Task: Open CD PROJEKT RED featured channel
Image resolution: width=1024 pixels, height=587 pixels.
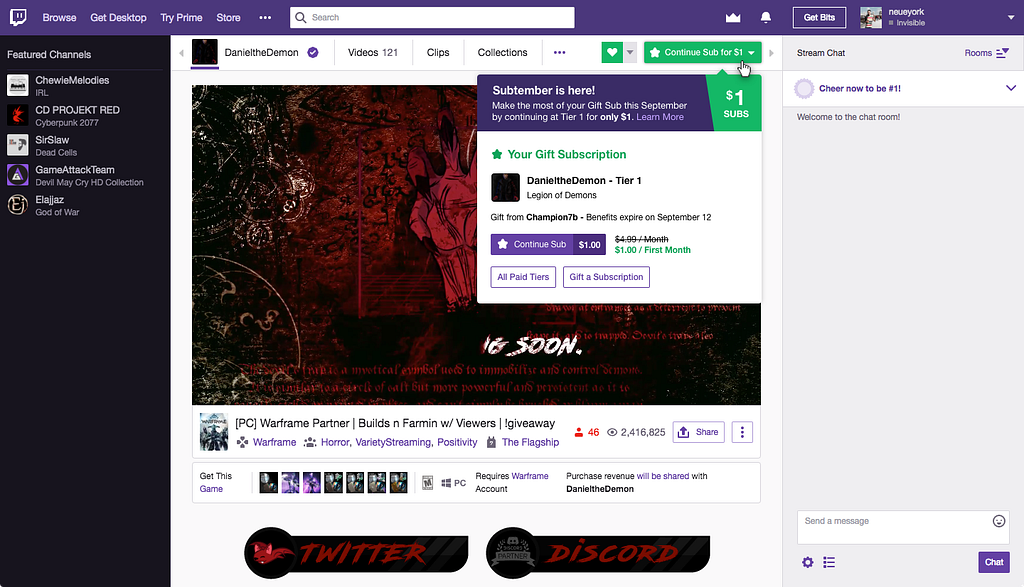Action: click(84, 116)
